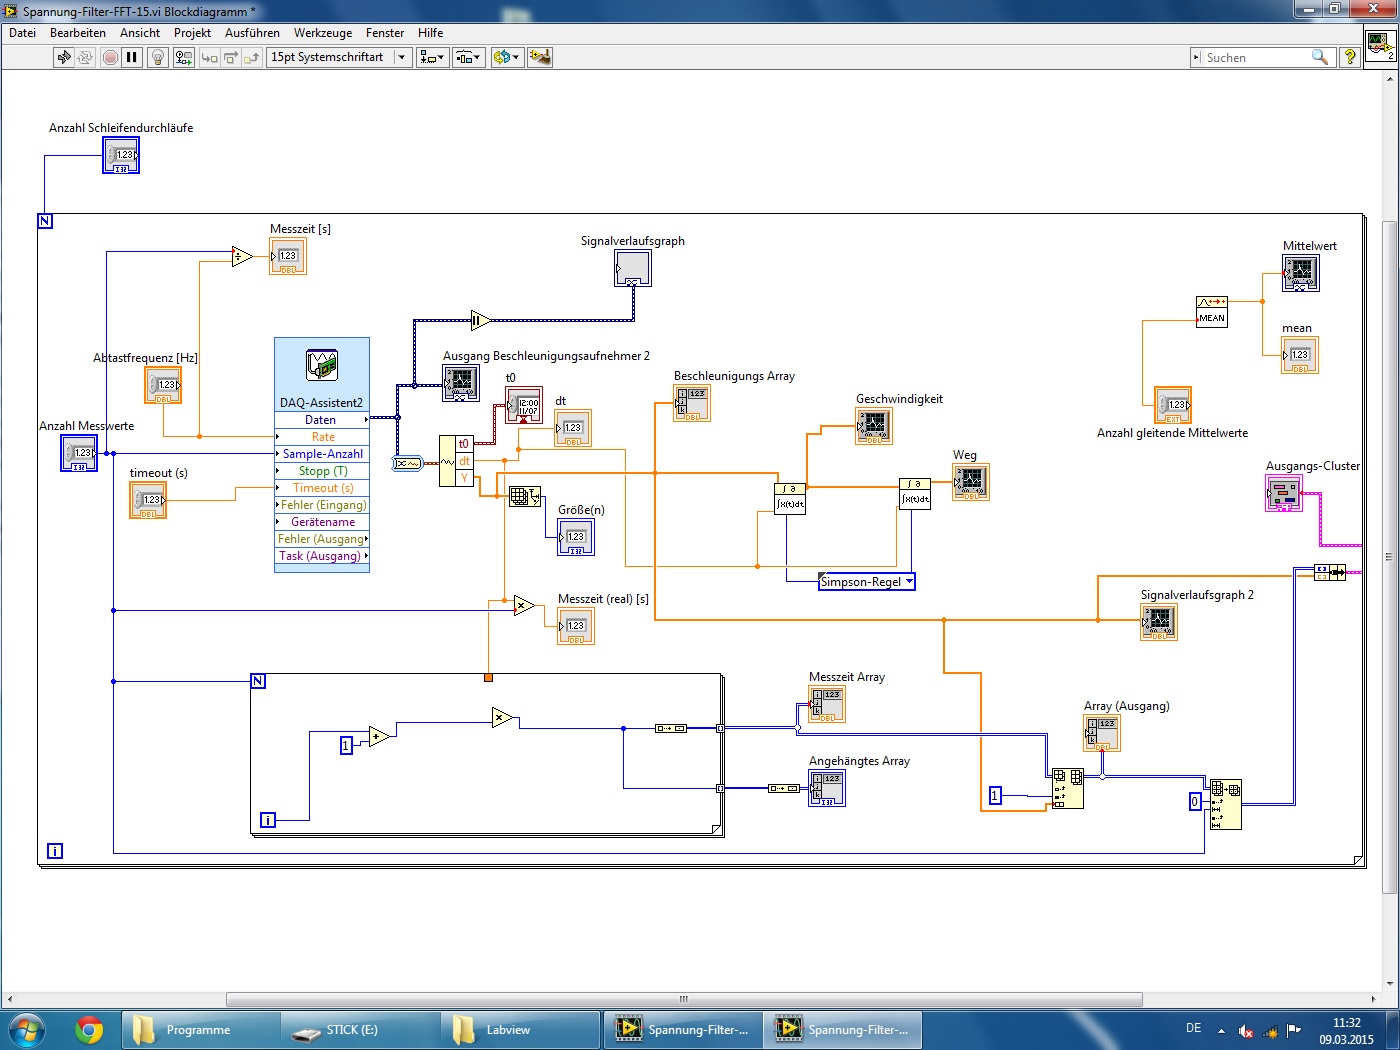Select the Abtastfrequenz [Hz] control terminal
This screenshot has height=1050, width=1400.
pos(163,385)
